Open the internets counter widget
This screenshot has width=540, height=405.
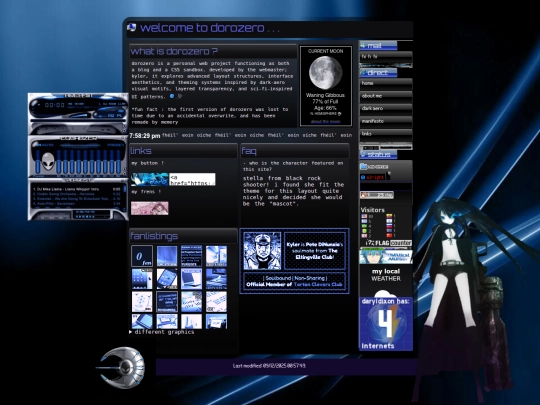pos(386,324)
